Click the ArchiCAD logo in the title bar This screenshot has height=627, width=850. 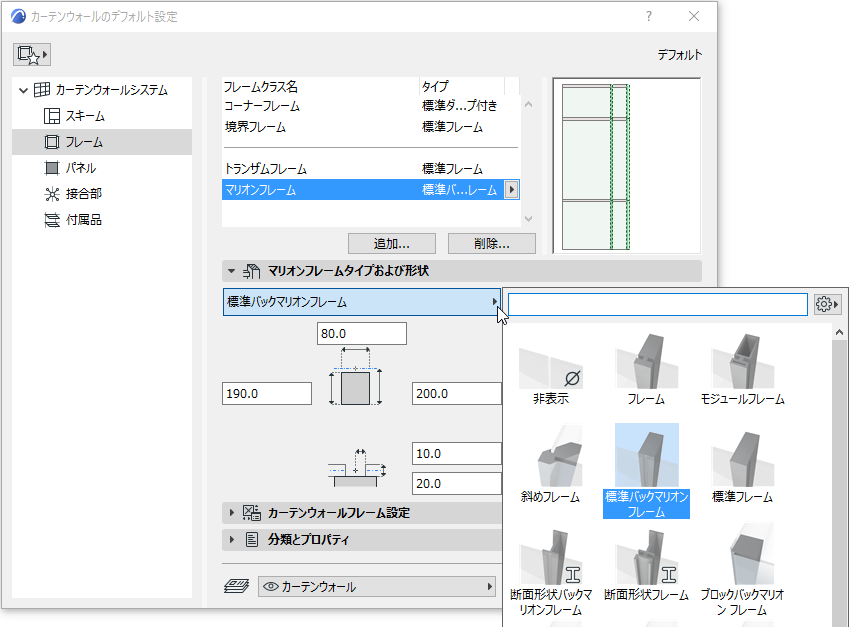point(18,16)
